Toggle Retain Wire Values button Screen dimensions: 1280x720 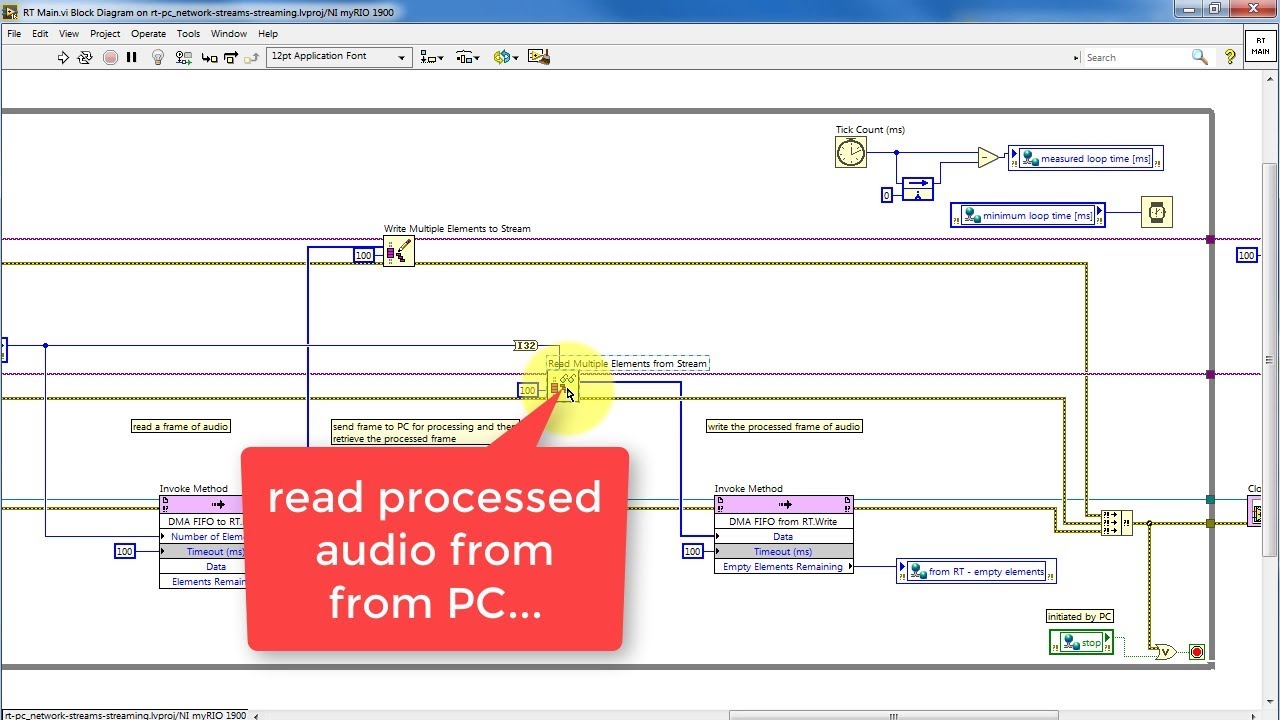click(183, 58)
